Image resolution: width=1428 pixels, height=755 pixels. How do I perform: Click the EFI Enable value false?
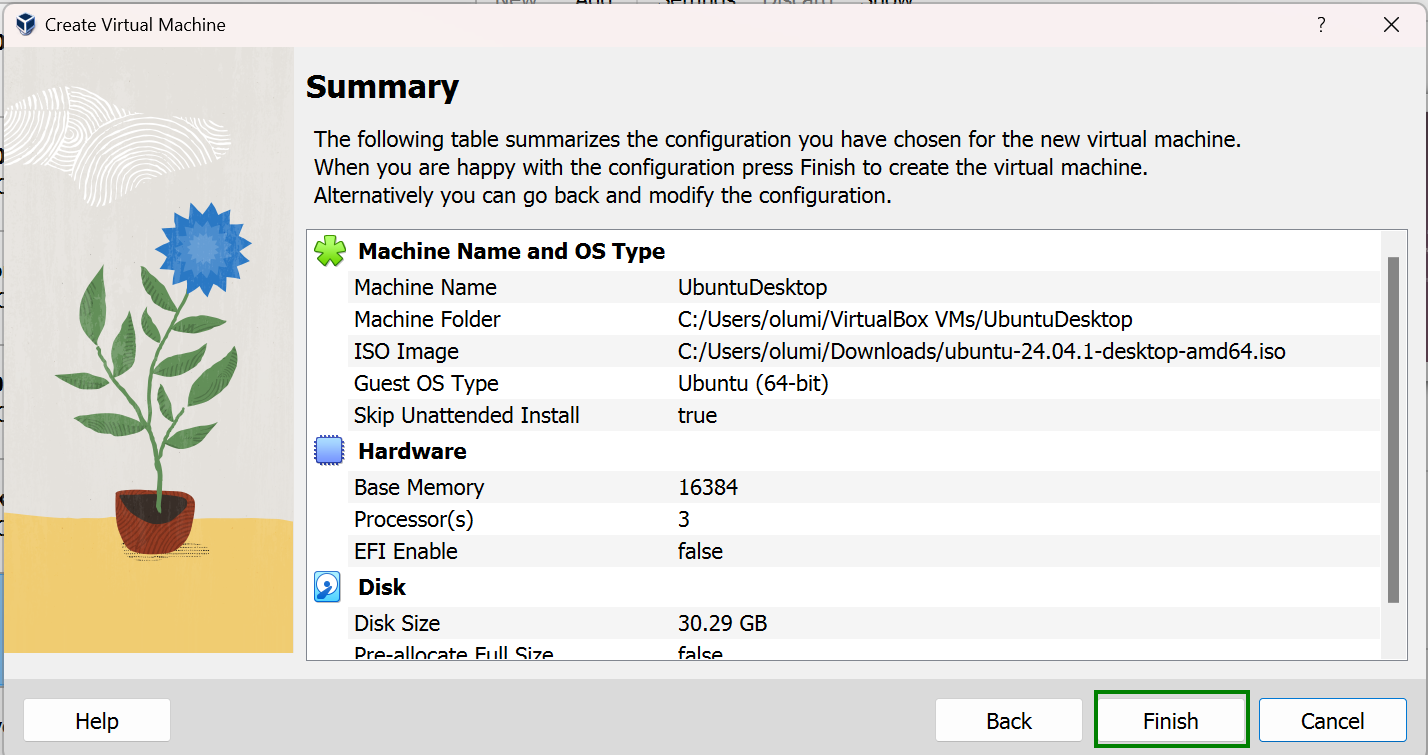(700, 551)
